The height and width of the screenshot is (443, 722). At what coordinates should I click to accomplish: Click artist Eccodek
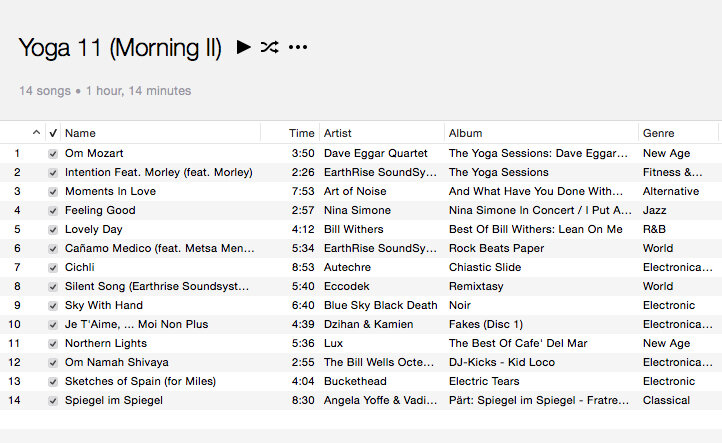point(346,286)
